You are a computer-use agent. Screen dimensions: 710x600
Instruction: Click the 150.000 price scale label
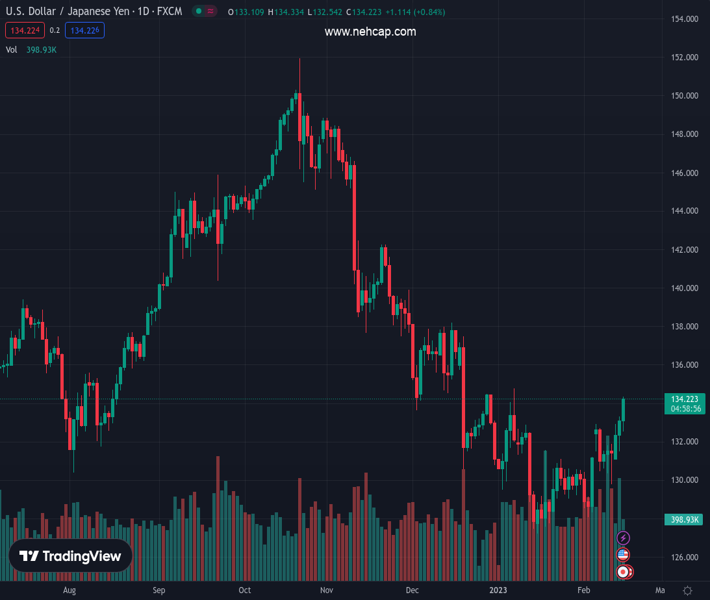tap(684, 96)
